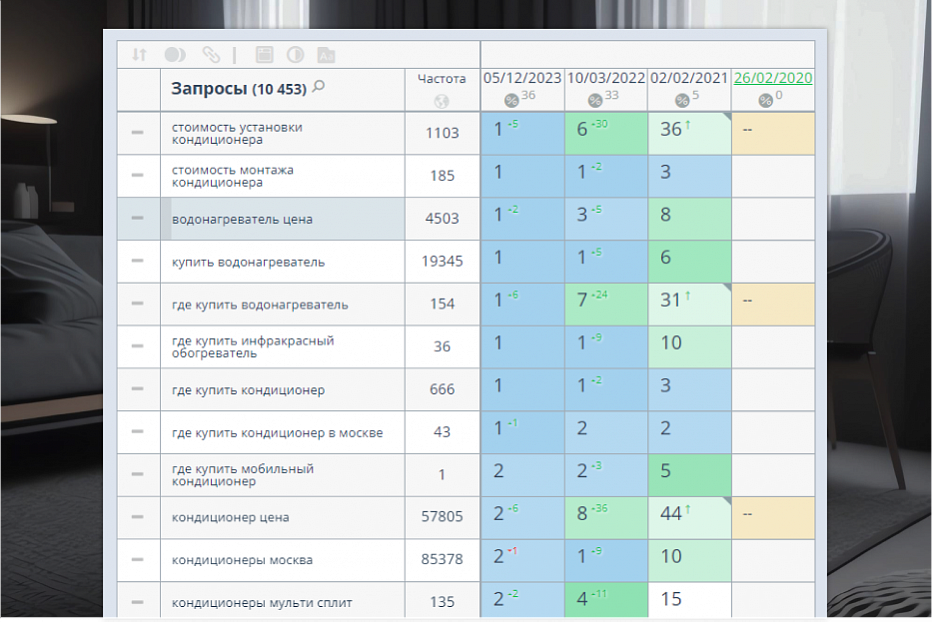The width and height of the screenshot is (932, 622).
Task: Click frequency value 85378
Action: point(442,559)
